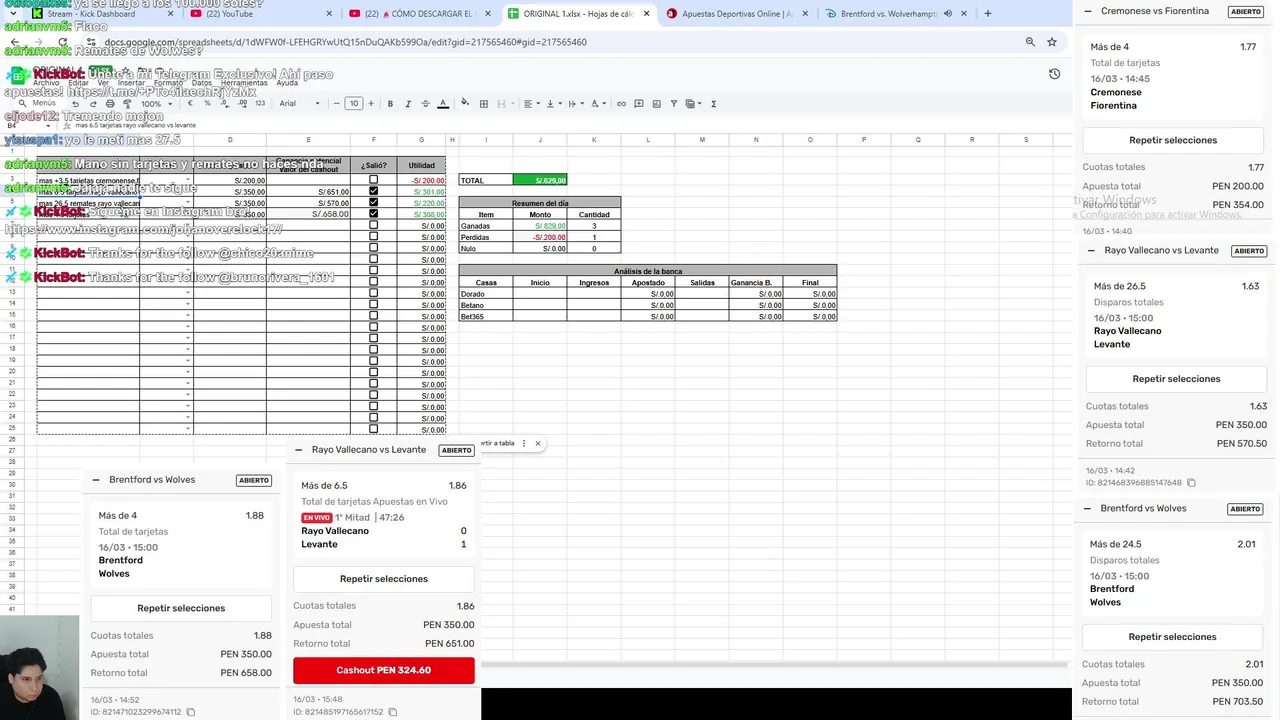Collapse right-side Rayo Vallecano vs Levante slip
1280x720 pixels.
pos(1091,251)
